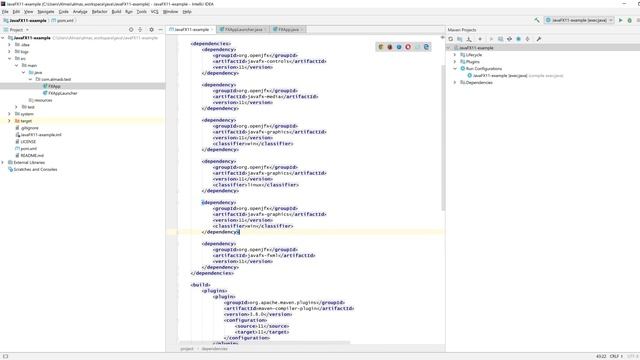The width and height of the screenshot is (640, 360).
Task: Expand the test folder
Action: [16, 107]
